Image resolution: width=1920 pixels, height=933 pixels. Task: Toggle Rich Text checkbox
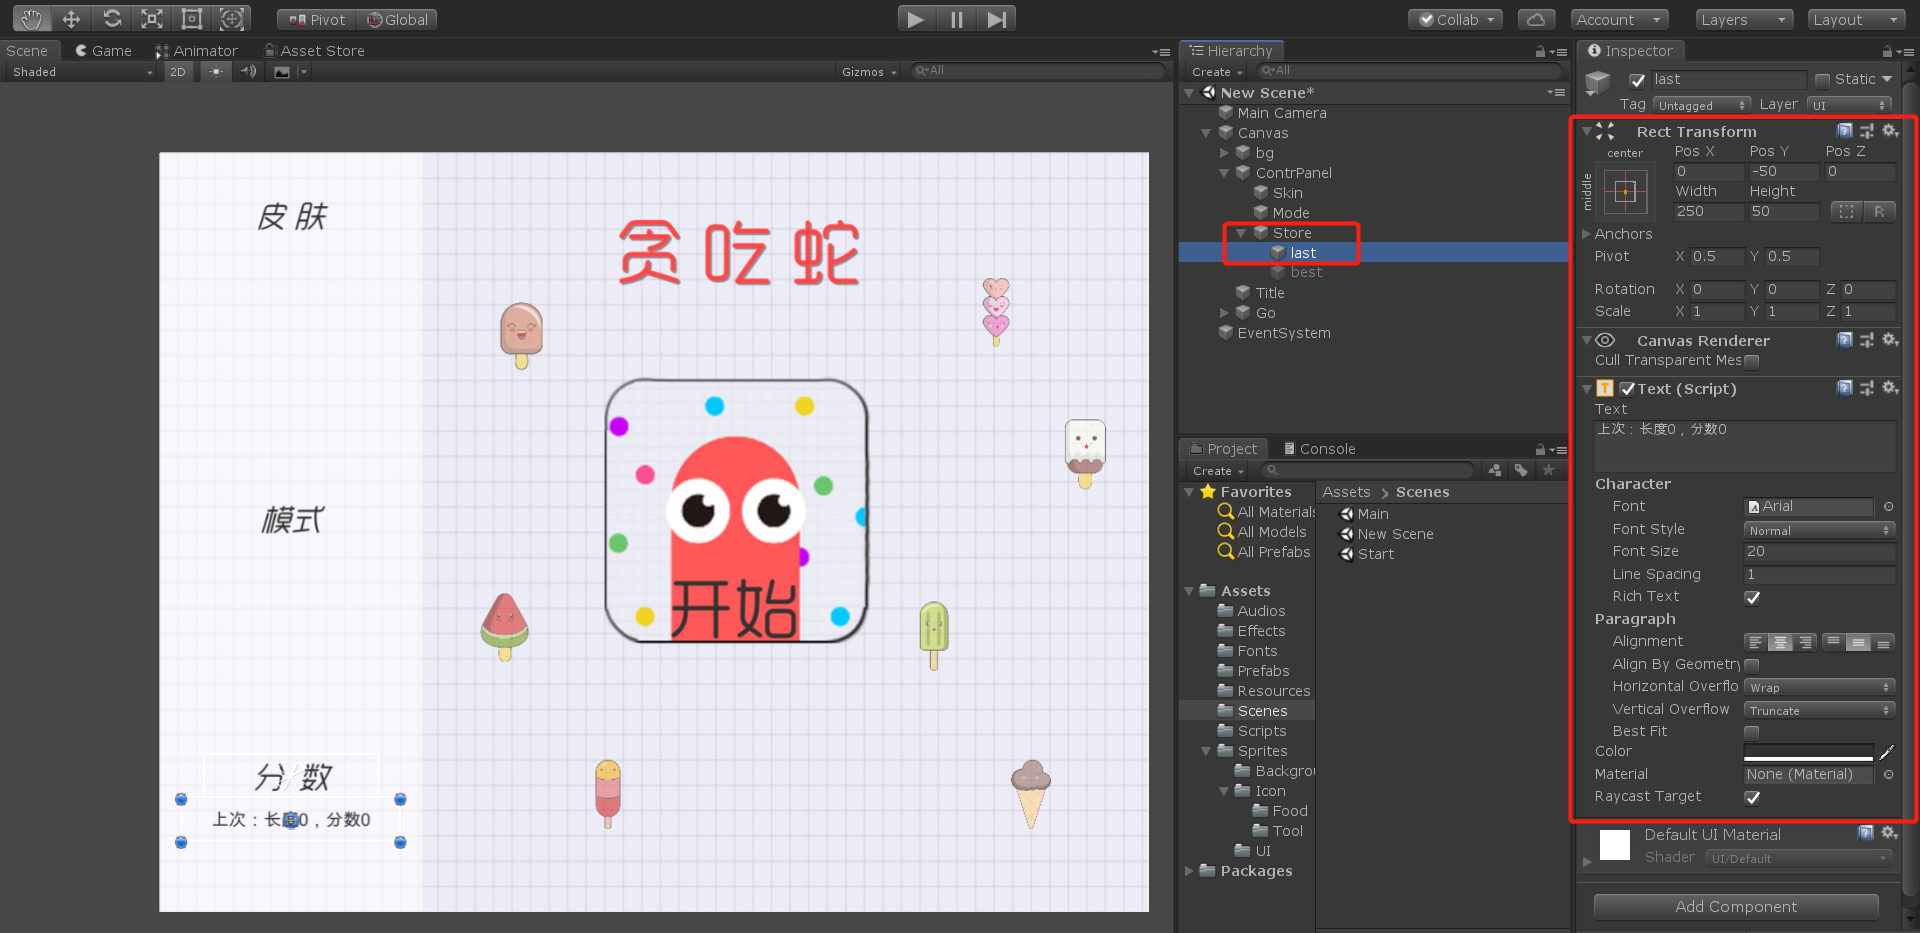click(x=1752, y=597)
